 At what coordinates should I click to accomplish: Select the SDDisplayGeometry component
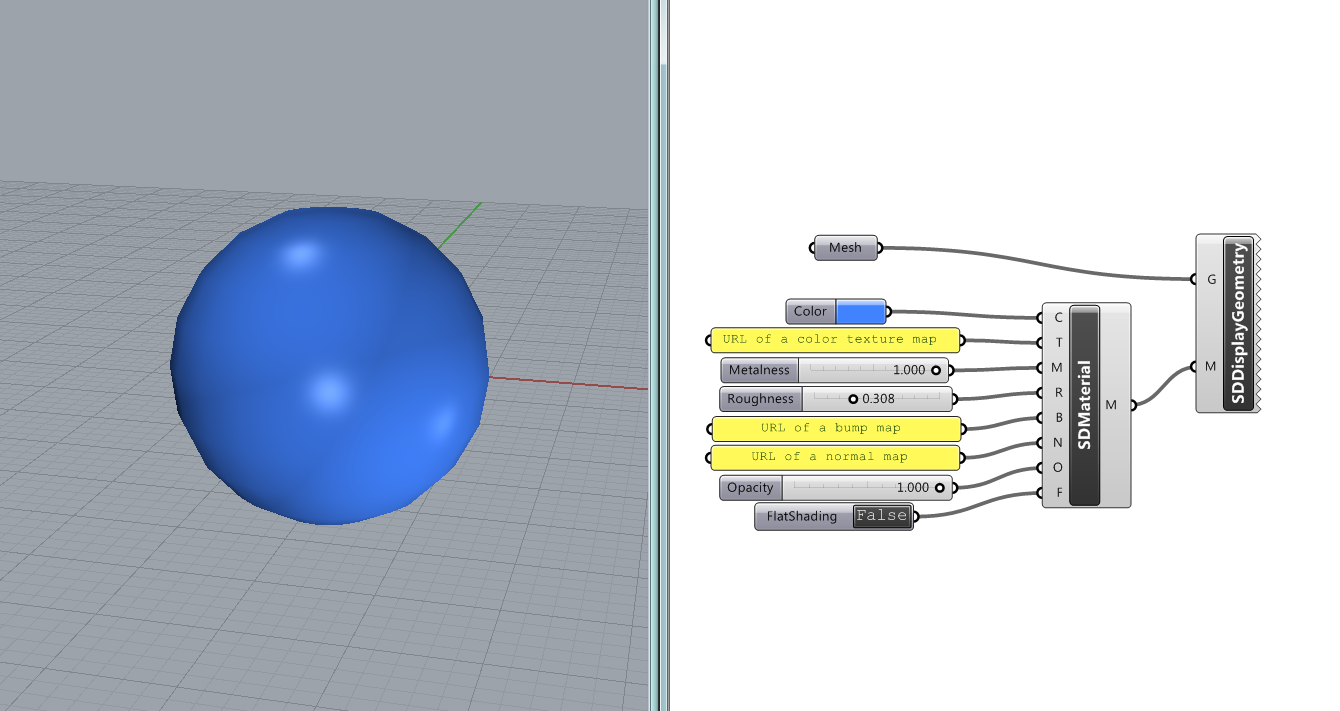1238,324
